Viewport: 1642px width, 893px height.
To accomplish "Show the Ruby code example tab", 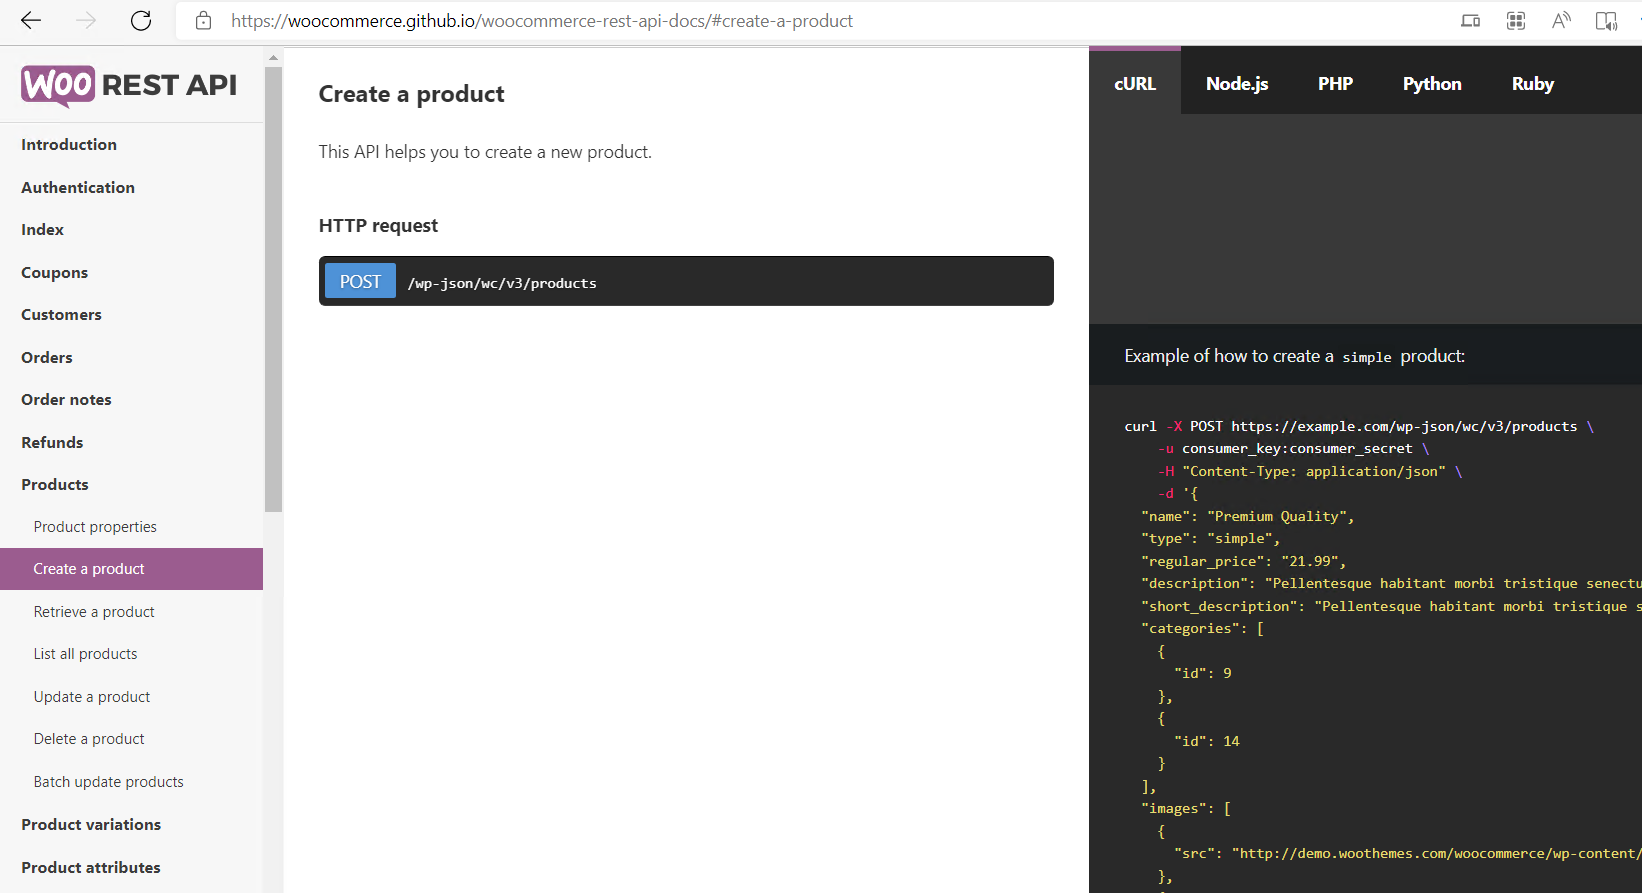I will point(1532,84).
